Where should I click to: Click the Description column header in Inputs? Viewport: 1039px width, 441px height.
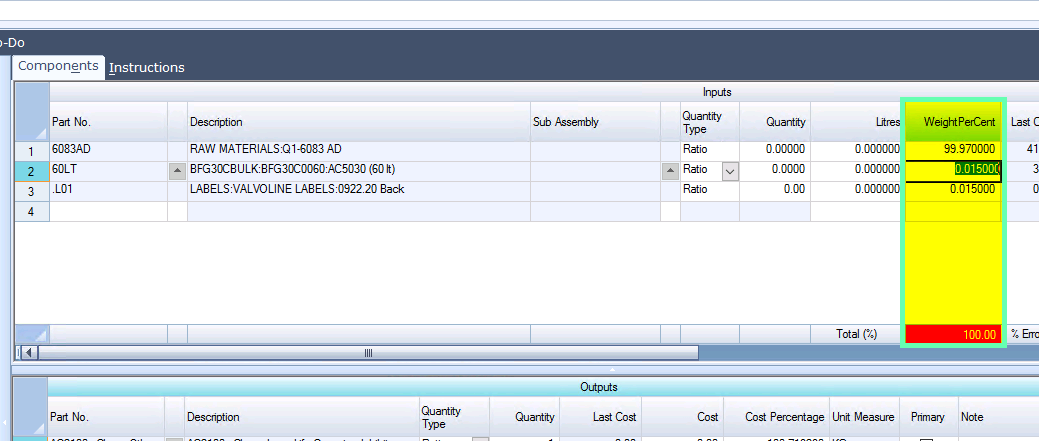[358, 122]
